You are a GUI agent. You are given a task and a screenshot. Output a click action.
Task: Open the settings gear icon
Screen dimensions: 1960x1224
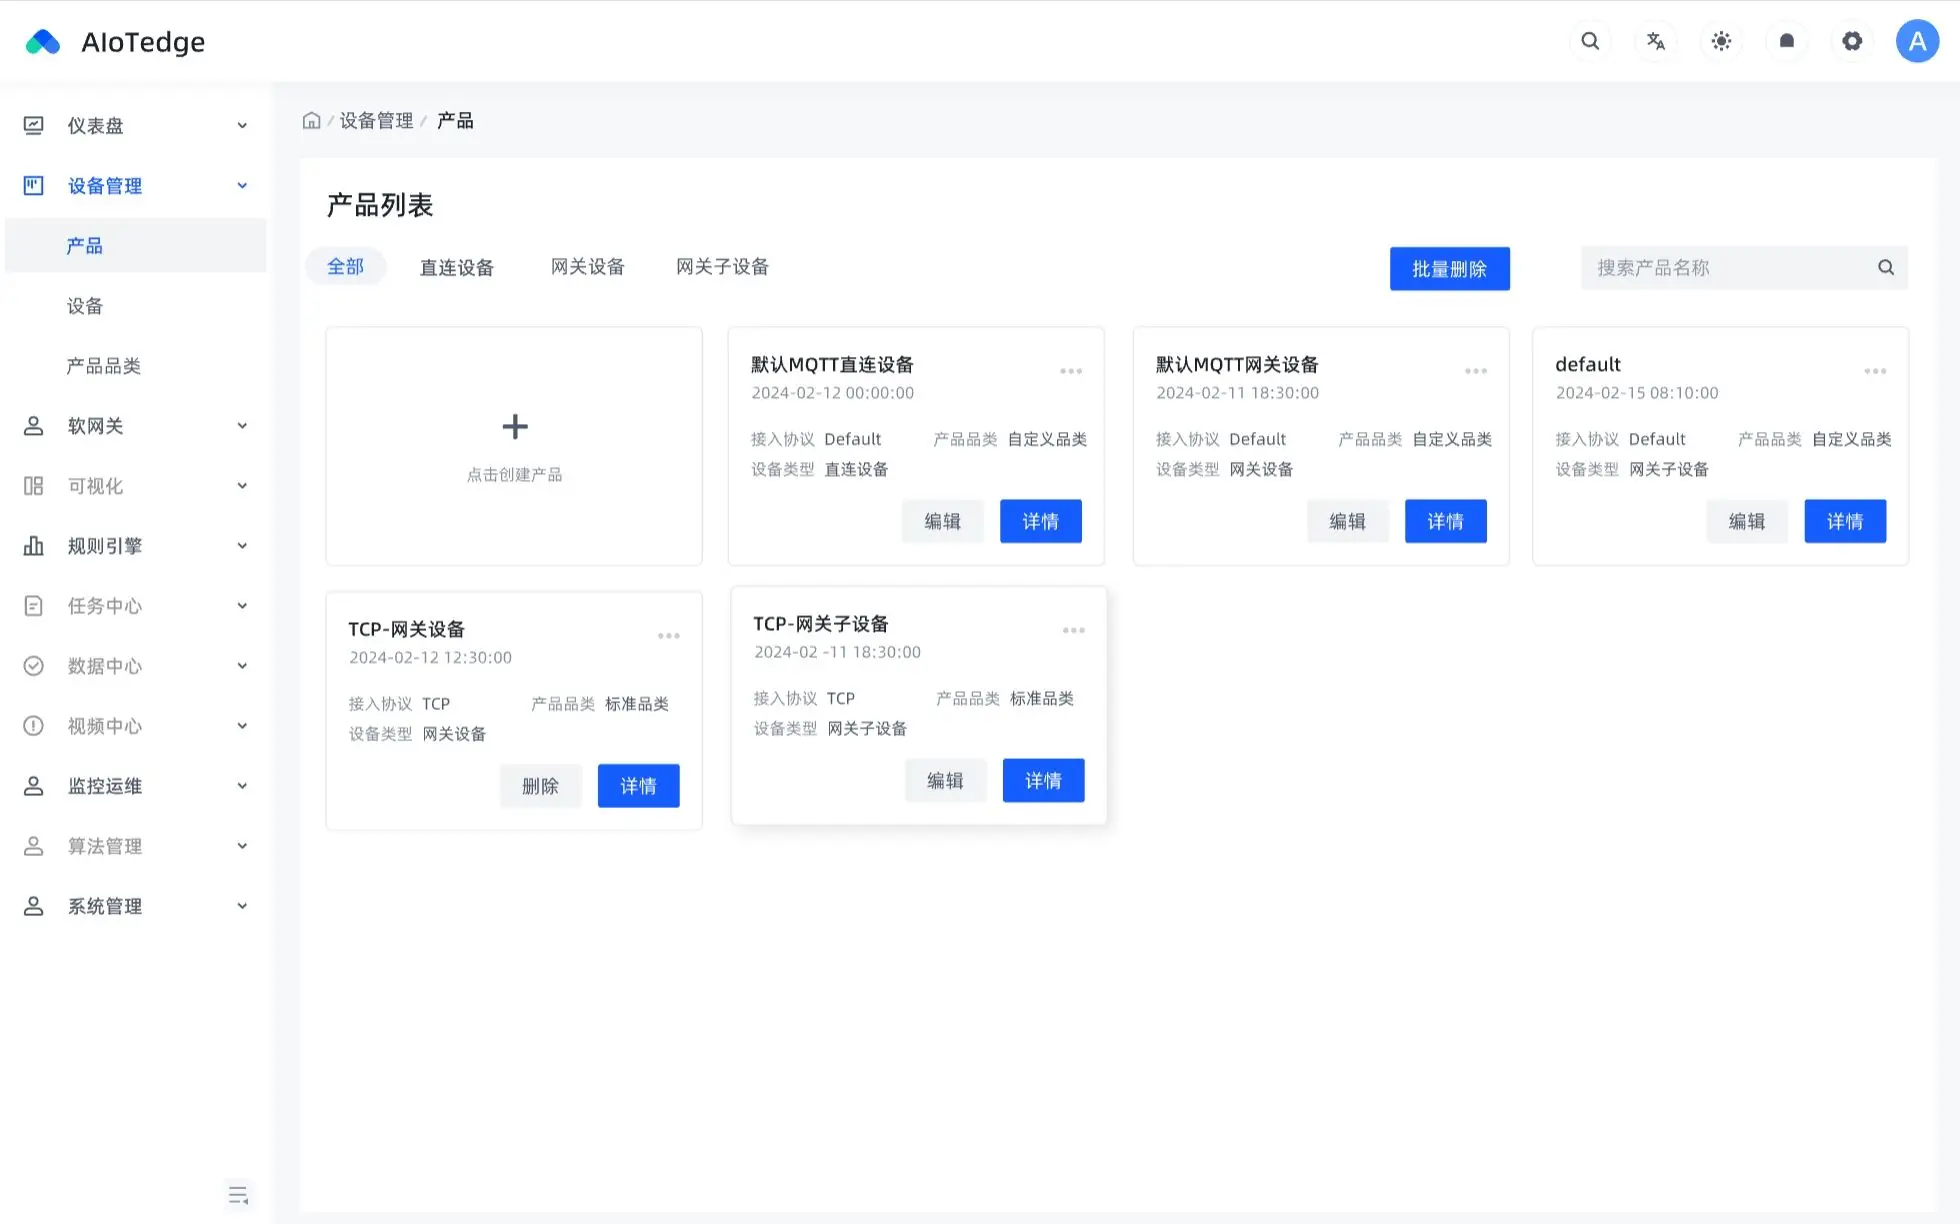[x=1852, y=41]
